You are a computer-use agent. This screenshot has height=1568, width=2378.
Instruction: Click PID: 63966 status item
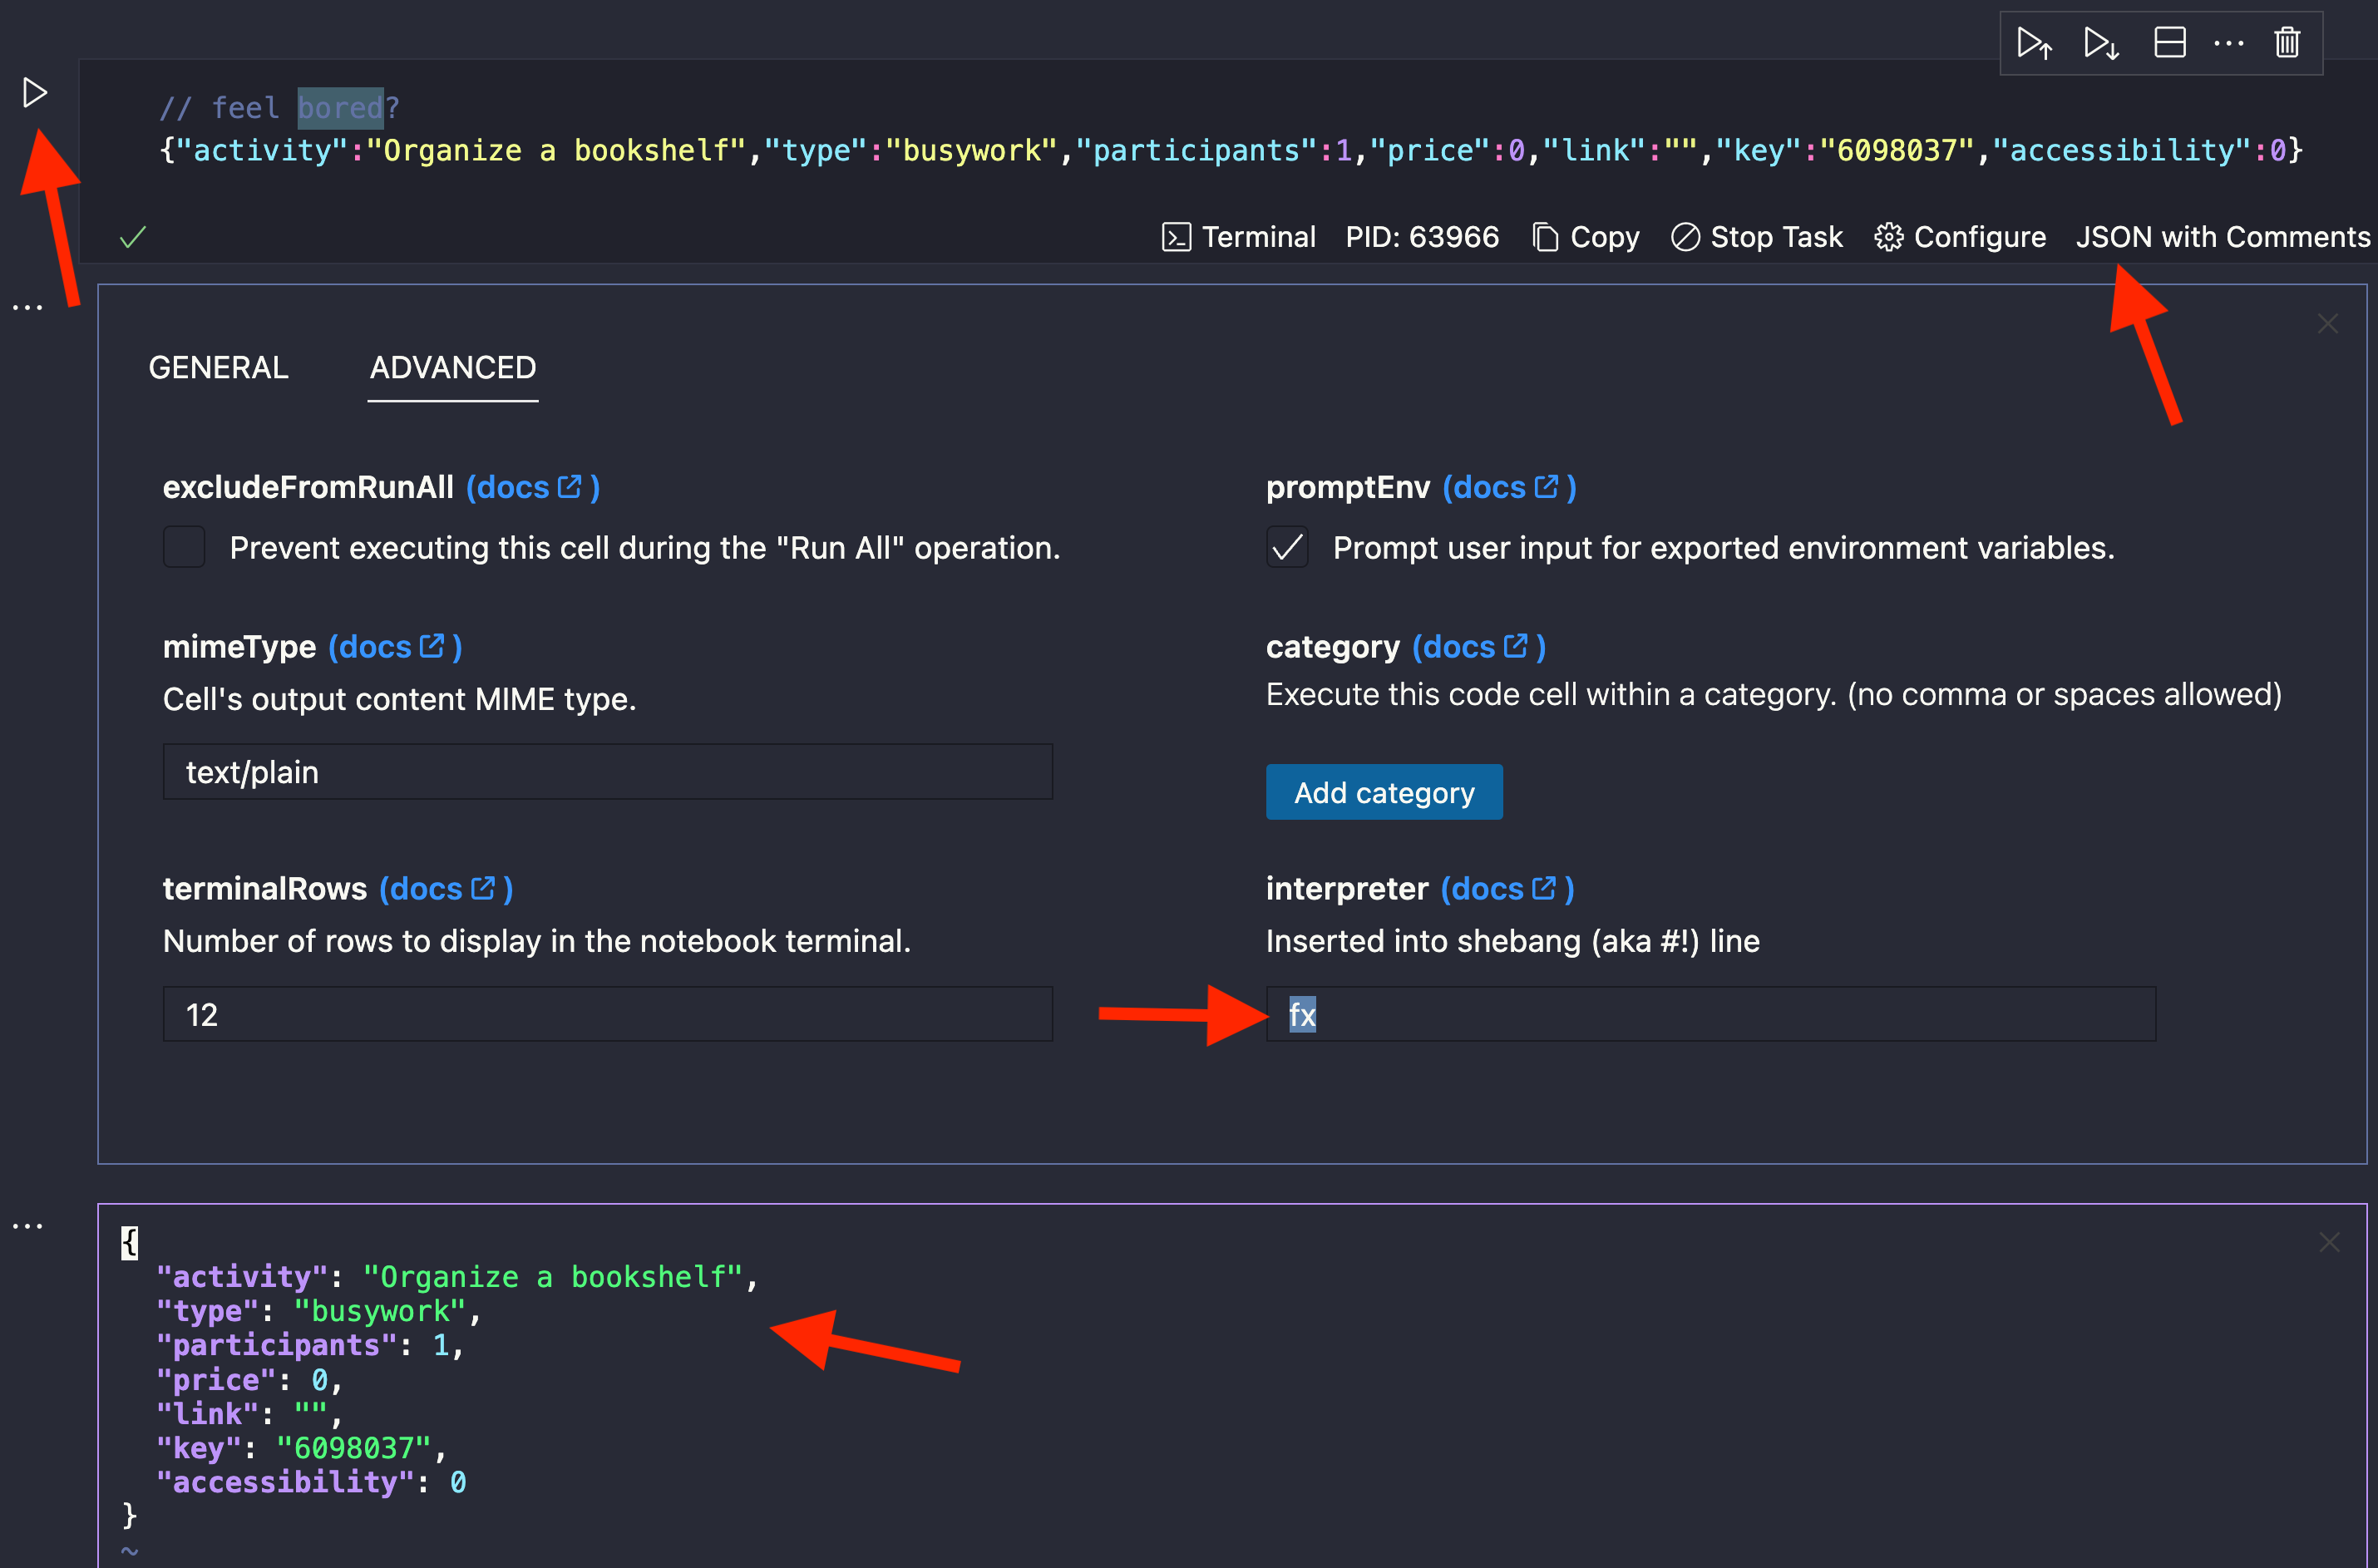1422,237
